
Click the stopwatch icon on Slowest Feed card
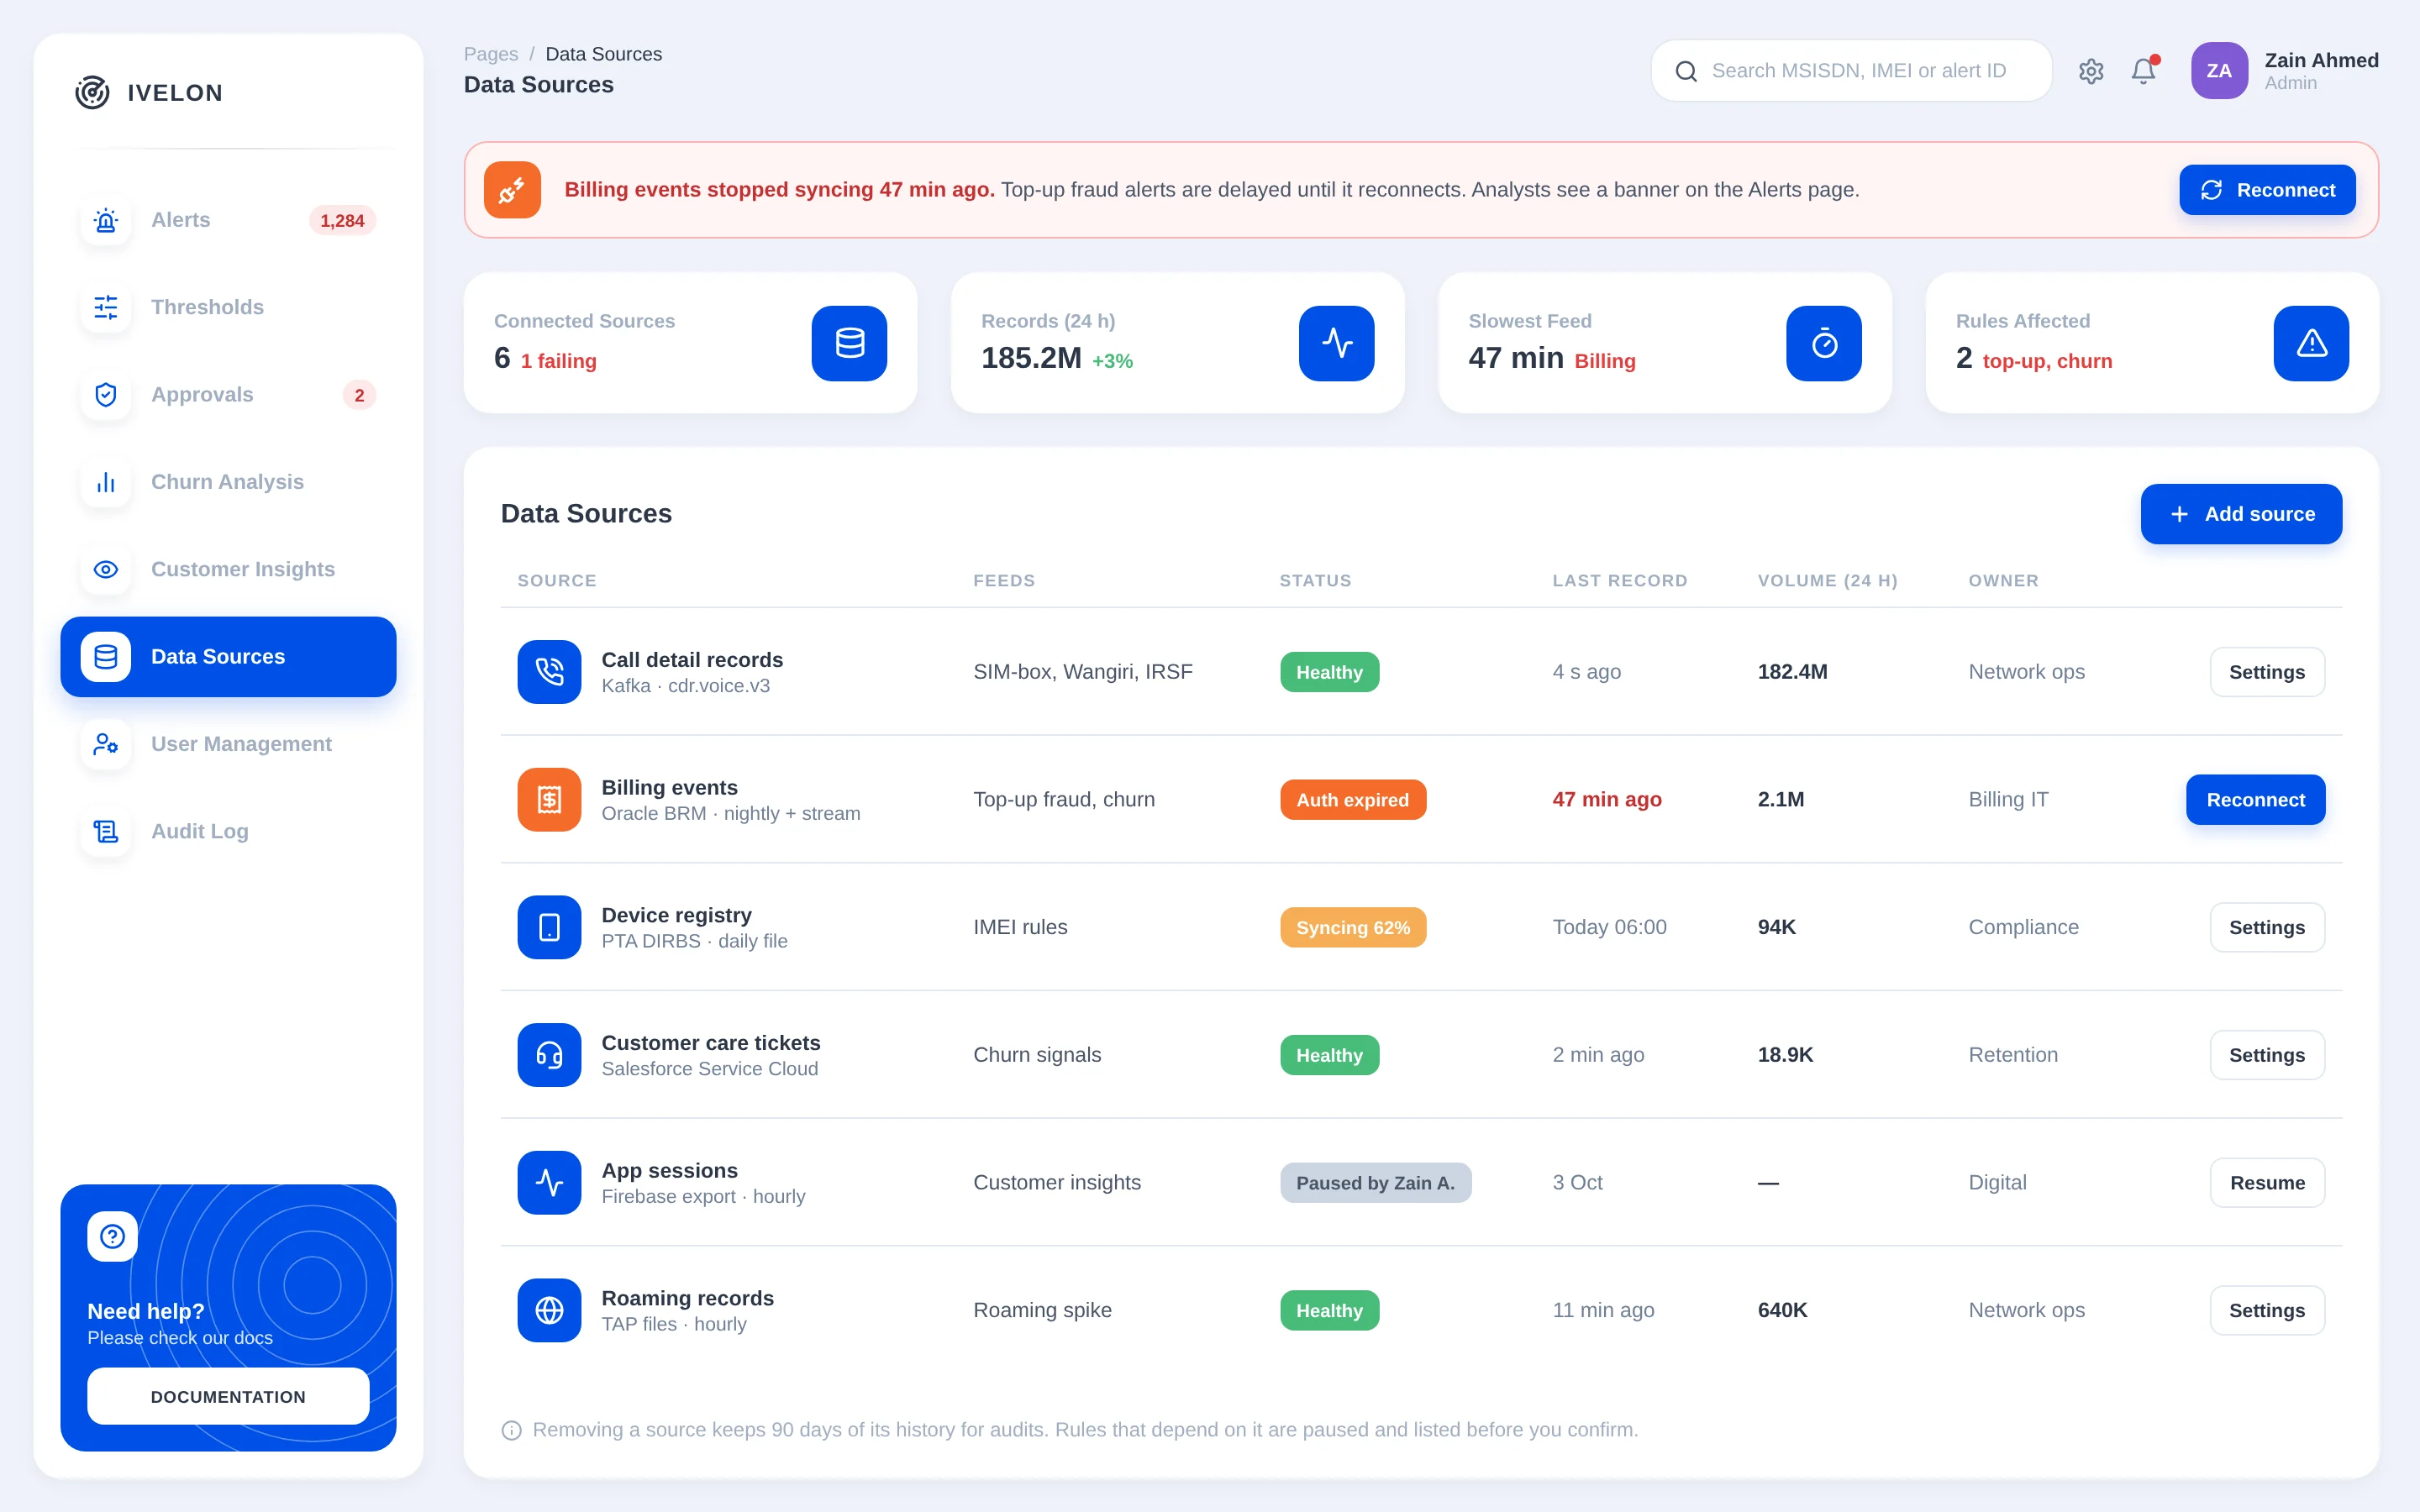1824,343
